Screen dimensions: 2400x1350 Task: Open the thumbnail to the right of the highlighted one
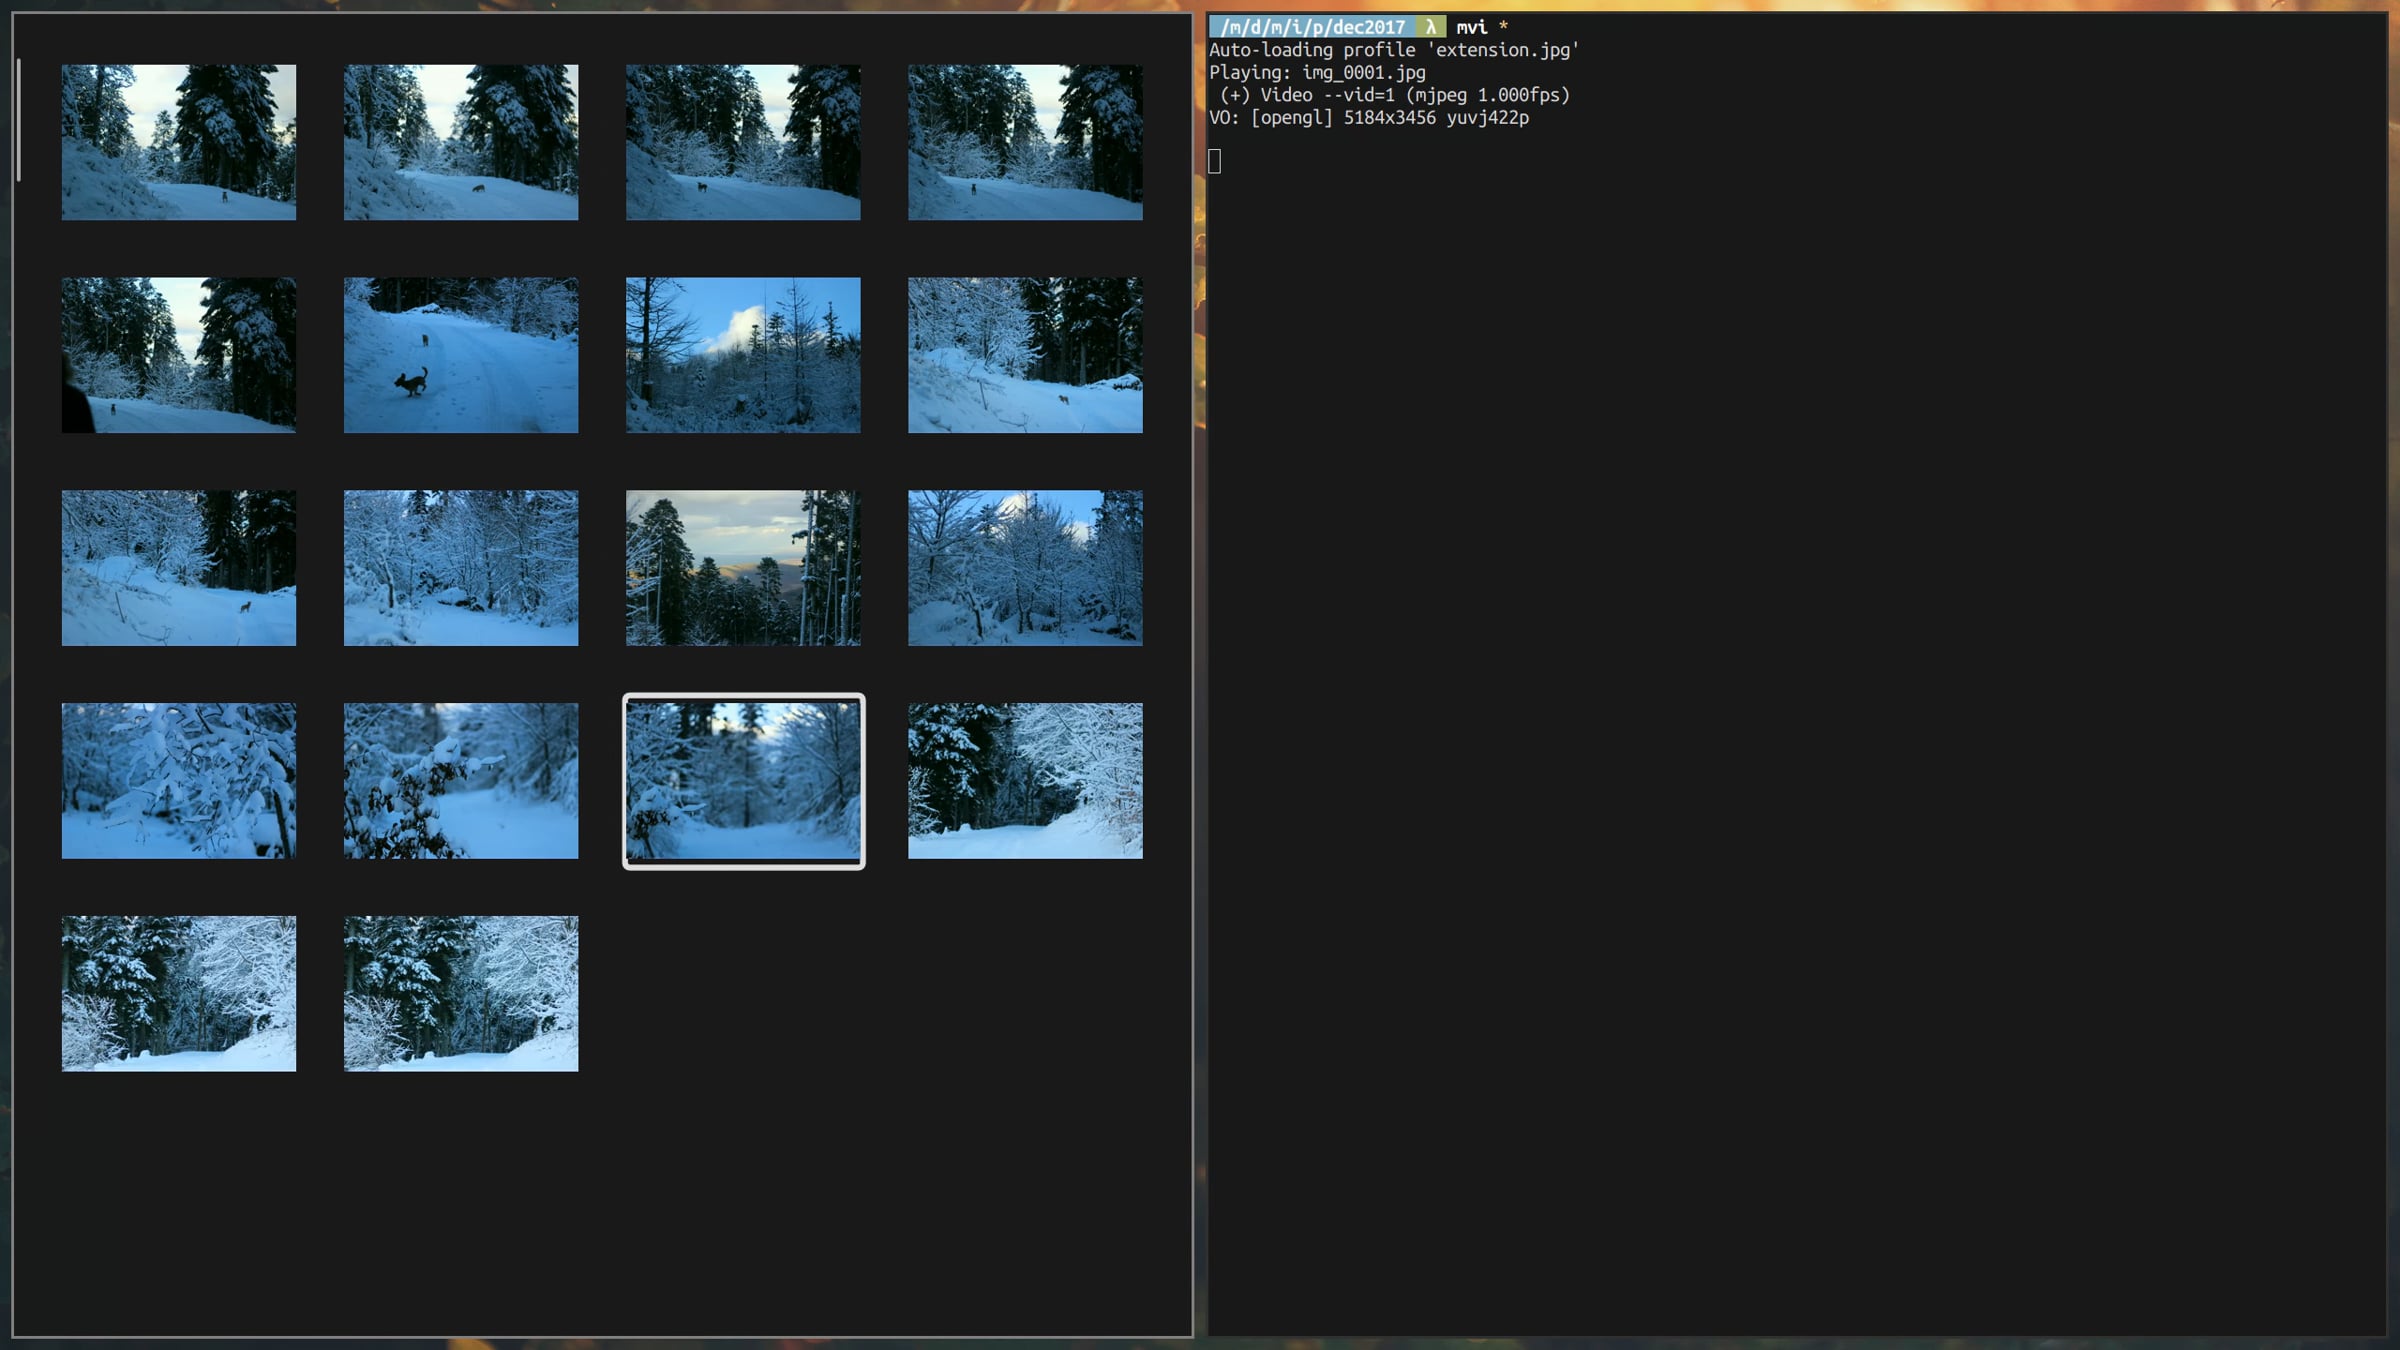point(1025,781)
